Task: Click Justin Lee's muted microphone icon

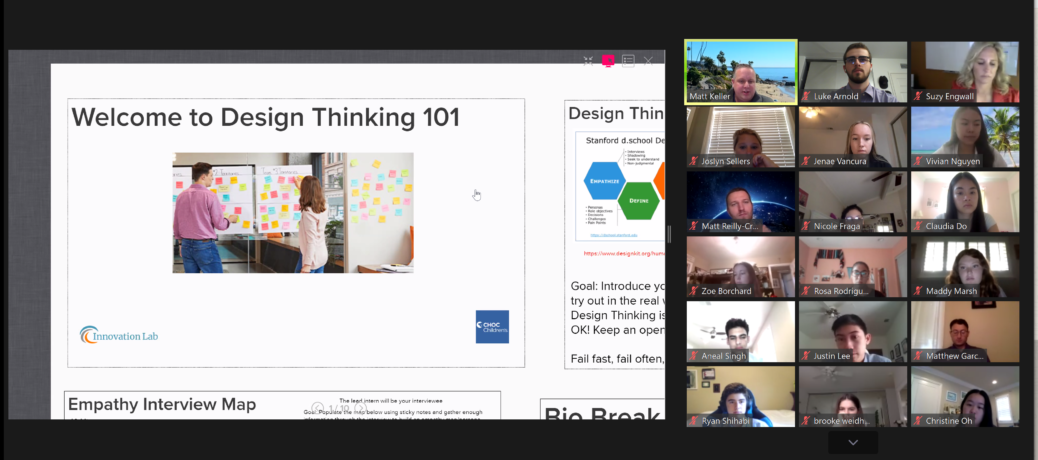Action: (x=806, y=356)
